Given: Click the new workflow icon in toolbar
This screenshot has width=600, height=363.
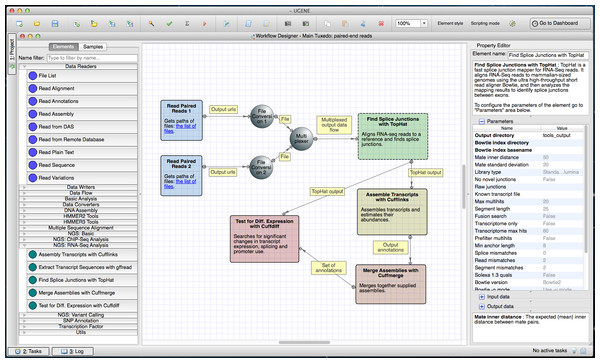Looking at the screenshot, I should [19, 24].
